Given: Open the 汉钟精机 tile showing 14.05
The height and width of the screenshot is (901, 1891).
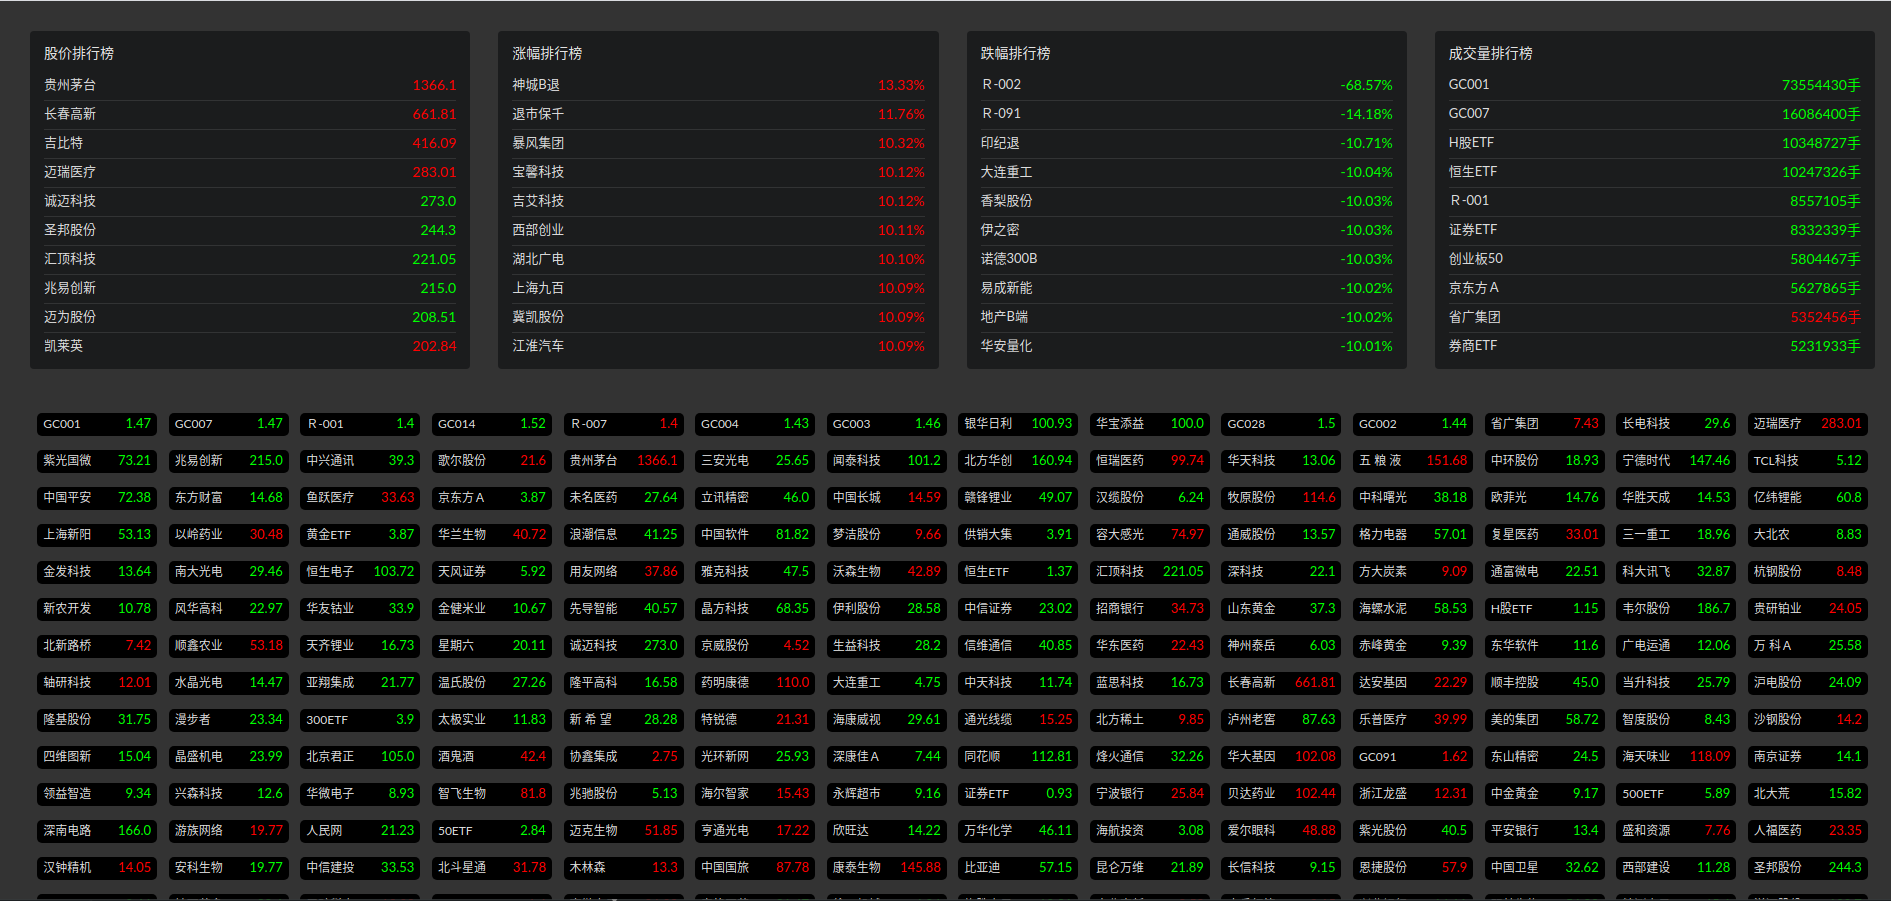Looking at the screenshot, I should (x=97, y=868).
